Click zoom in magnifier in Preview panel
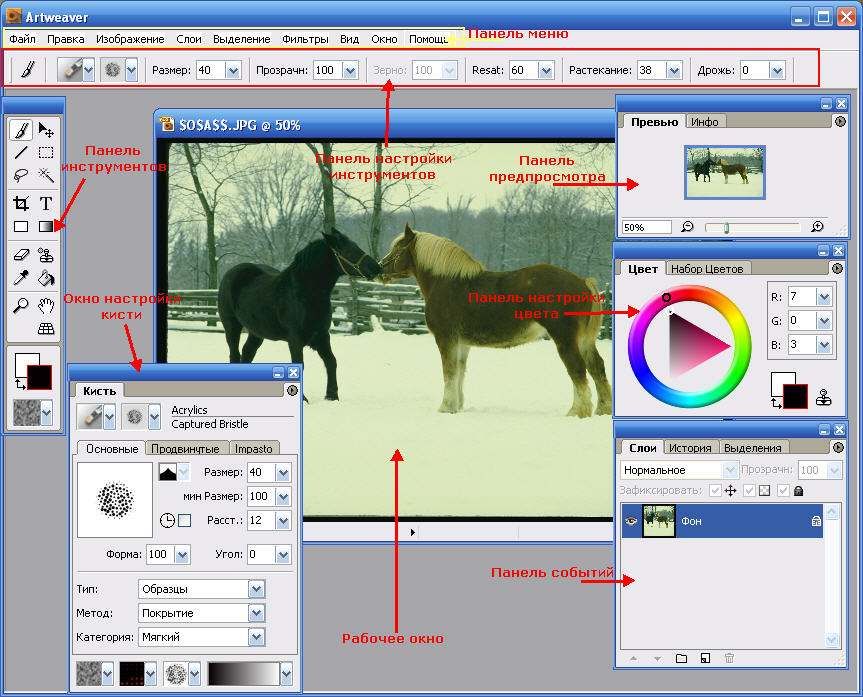 [x=817, y=227]
